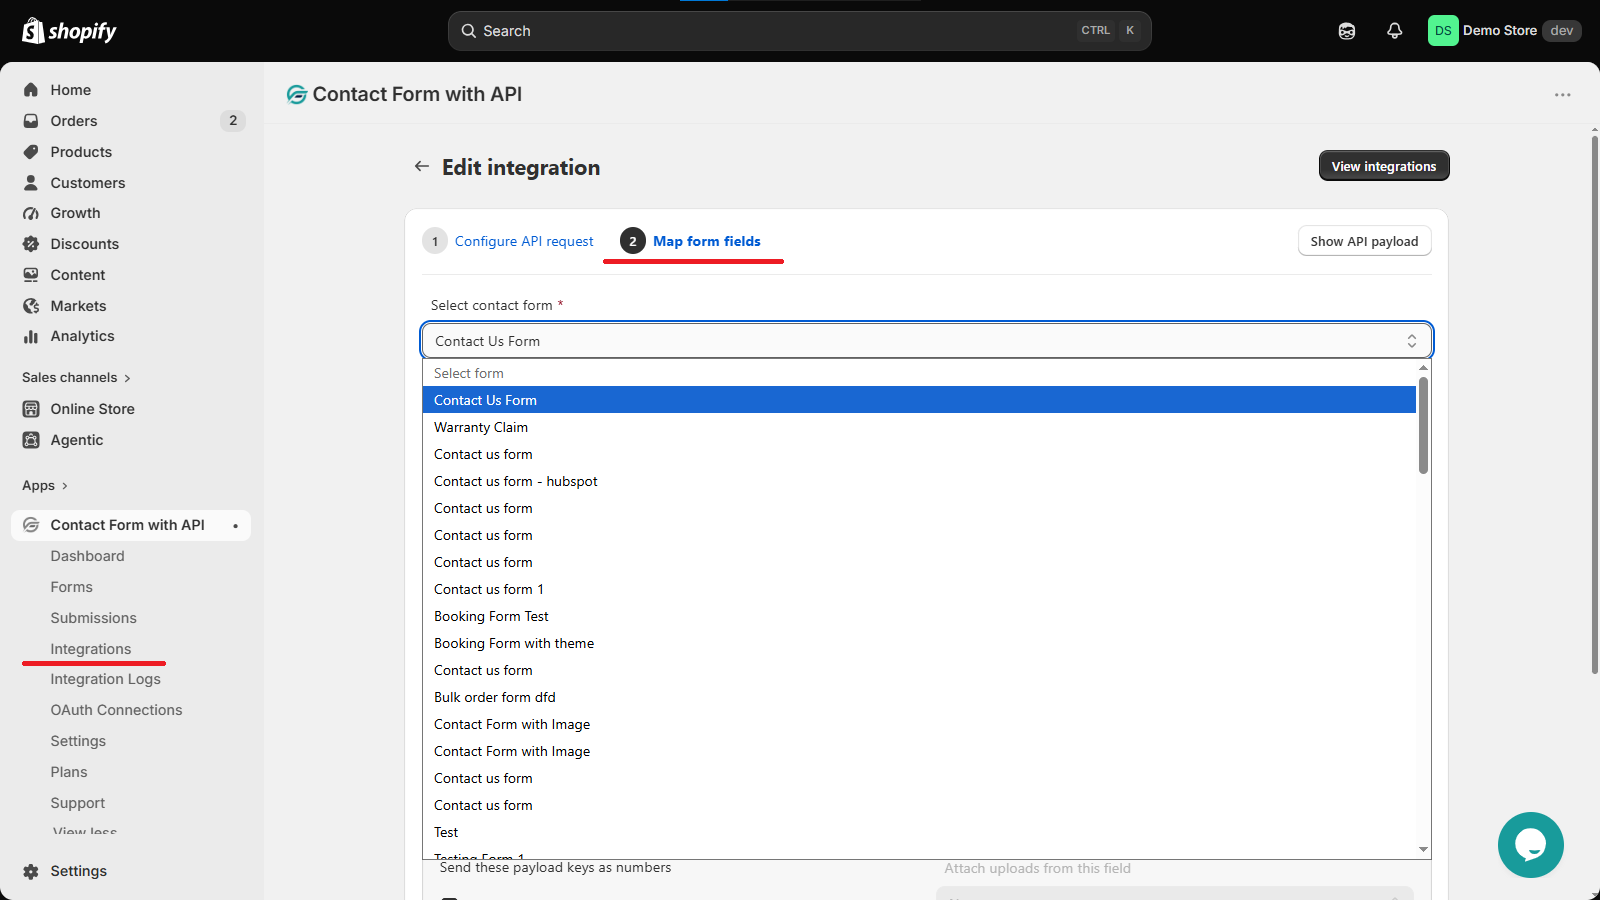
Task: Click the back arrow beside Edit integration
Action: click(x=422, y=166)
